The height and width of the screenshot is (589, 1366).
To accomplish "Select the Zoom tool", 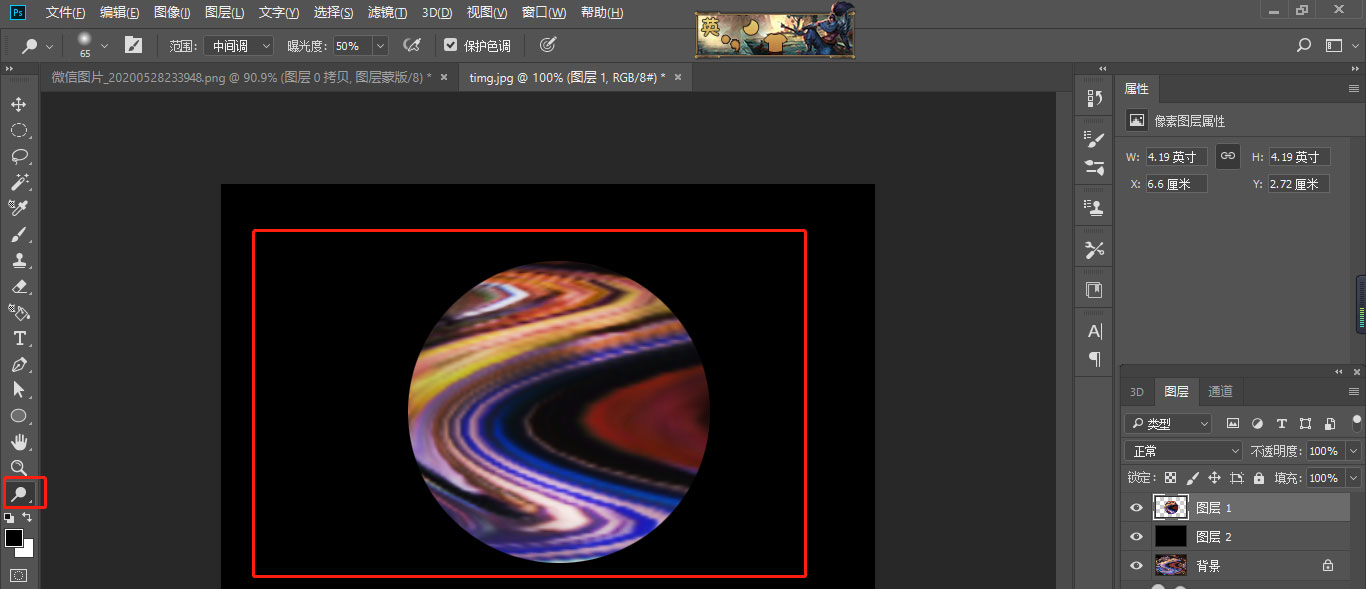I will (19, 467).
